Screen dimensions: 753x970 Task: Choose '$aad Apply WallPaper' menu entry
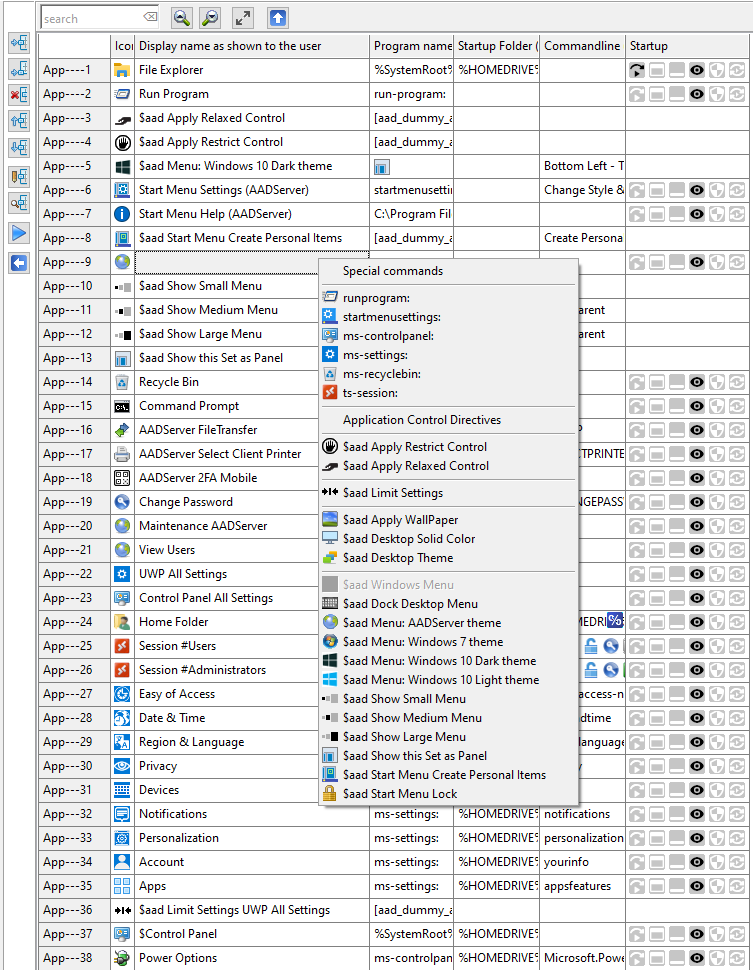(400, 520)
